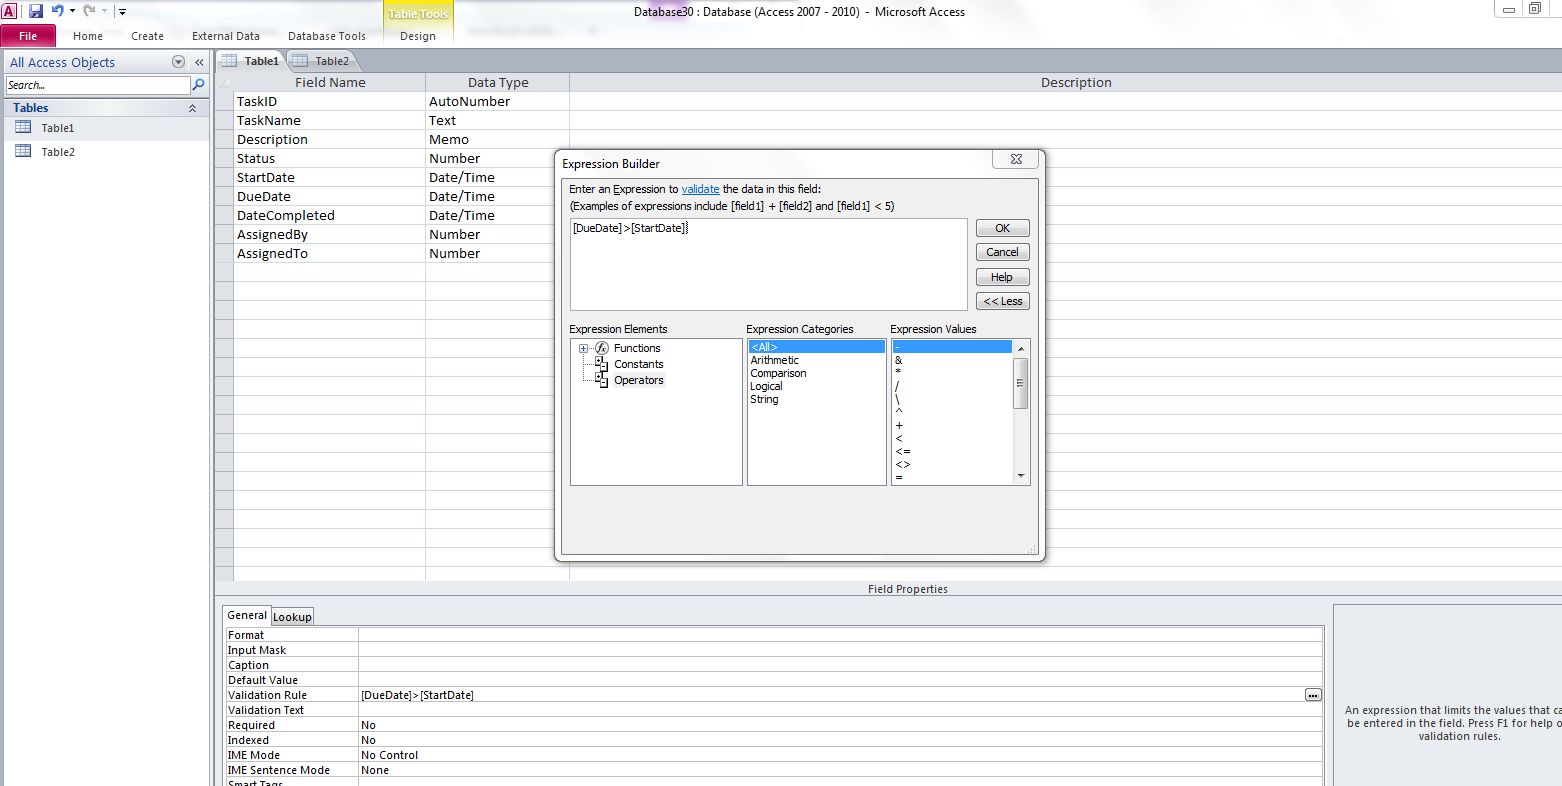Click the Table2 icon in navigation pane

tap(23, 151)
